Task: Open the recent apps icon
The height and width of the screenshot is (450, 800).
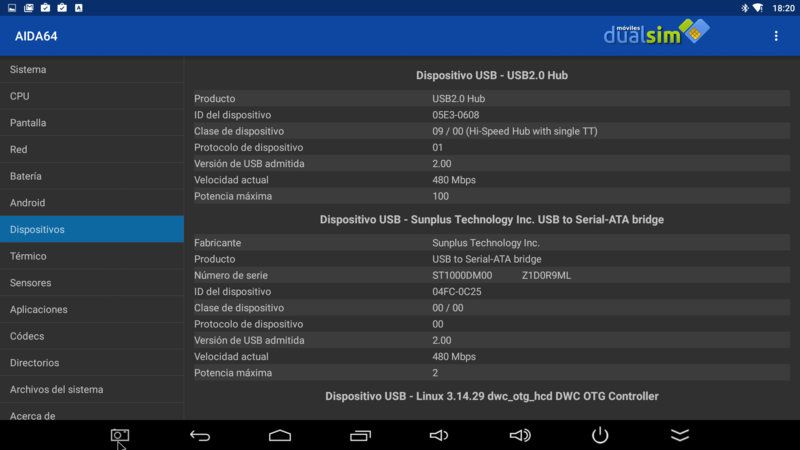Action: pos(360,435)
